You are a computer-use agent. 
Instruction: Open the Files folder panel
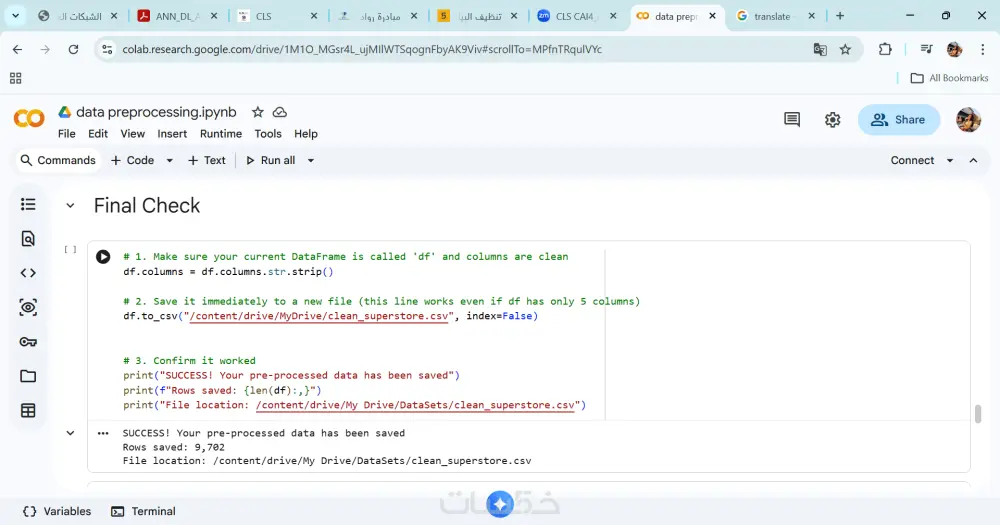(28, 376)
